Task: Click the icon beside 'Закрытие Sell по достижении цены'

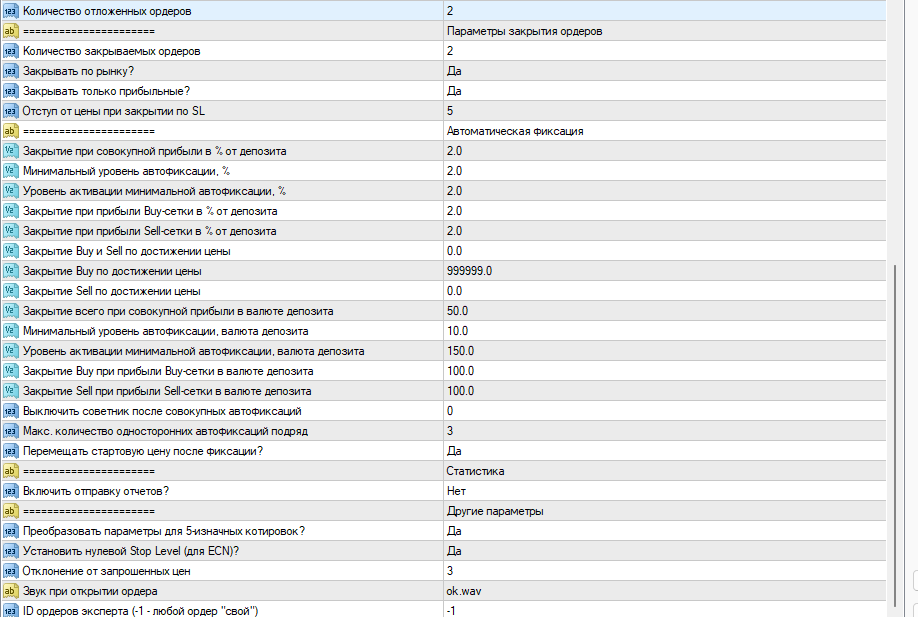Action: click(x=11, y=290)
